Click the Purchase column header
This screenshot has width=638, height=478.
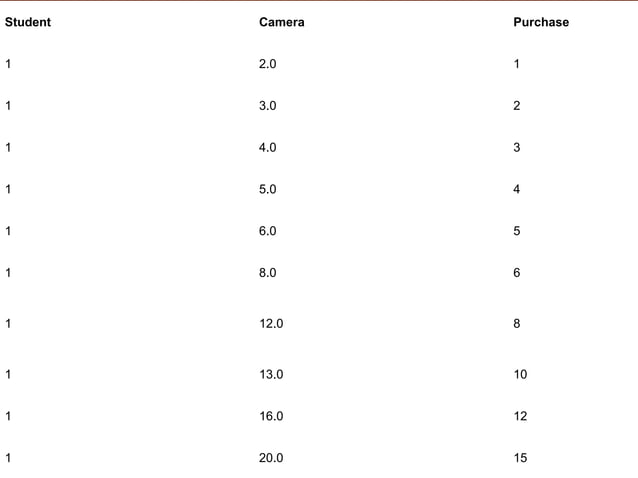click(540, 22)
